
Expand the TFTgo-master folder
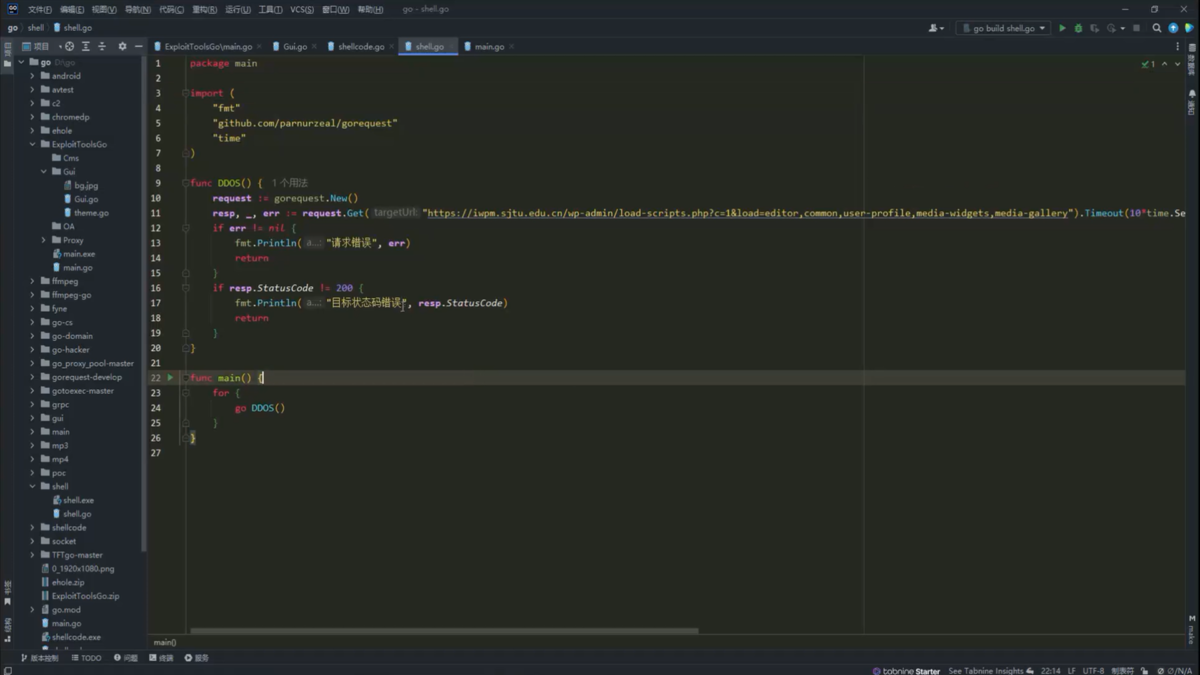tap(32, 555)
